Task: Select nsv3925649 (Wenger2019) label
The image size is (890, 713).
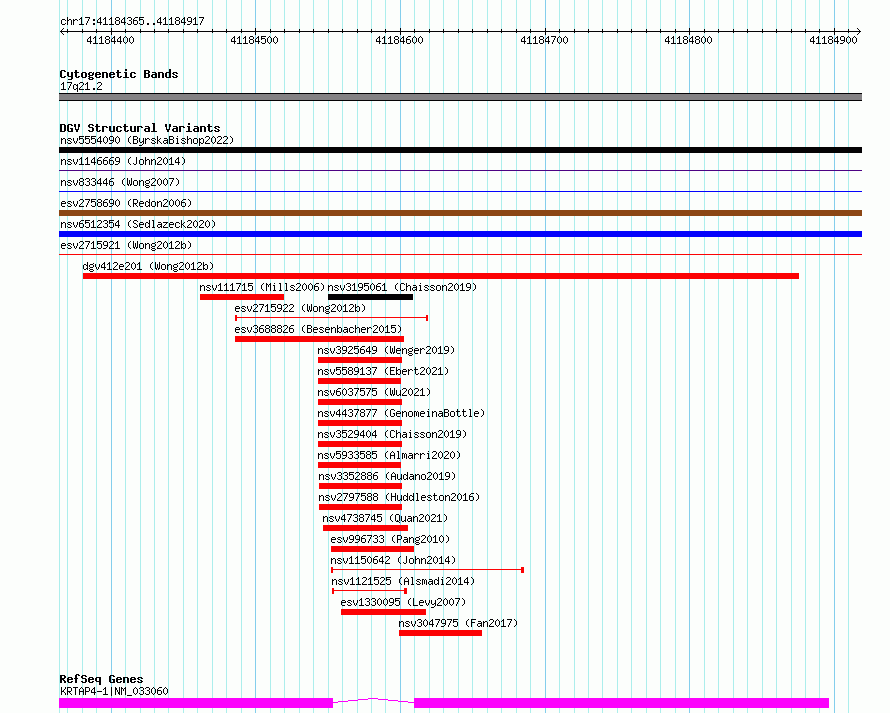Action: coord(387,350)
